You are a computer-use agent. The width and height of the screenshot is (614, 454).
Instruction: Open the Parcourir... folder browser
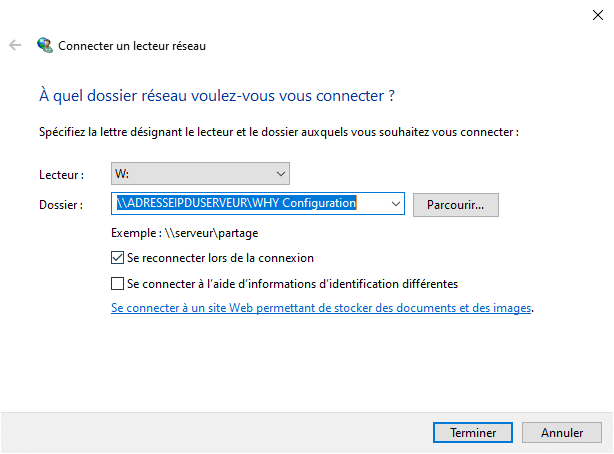(x=456, y=205)
